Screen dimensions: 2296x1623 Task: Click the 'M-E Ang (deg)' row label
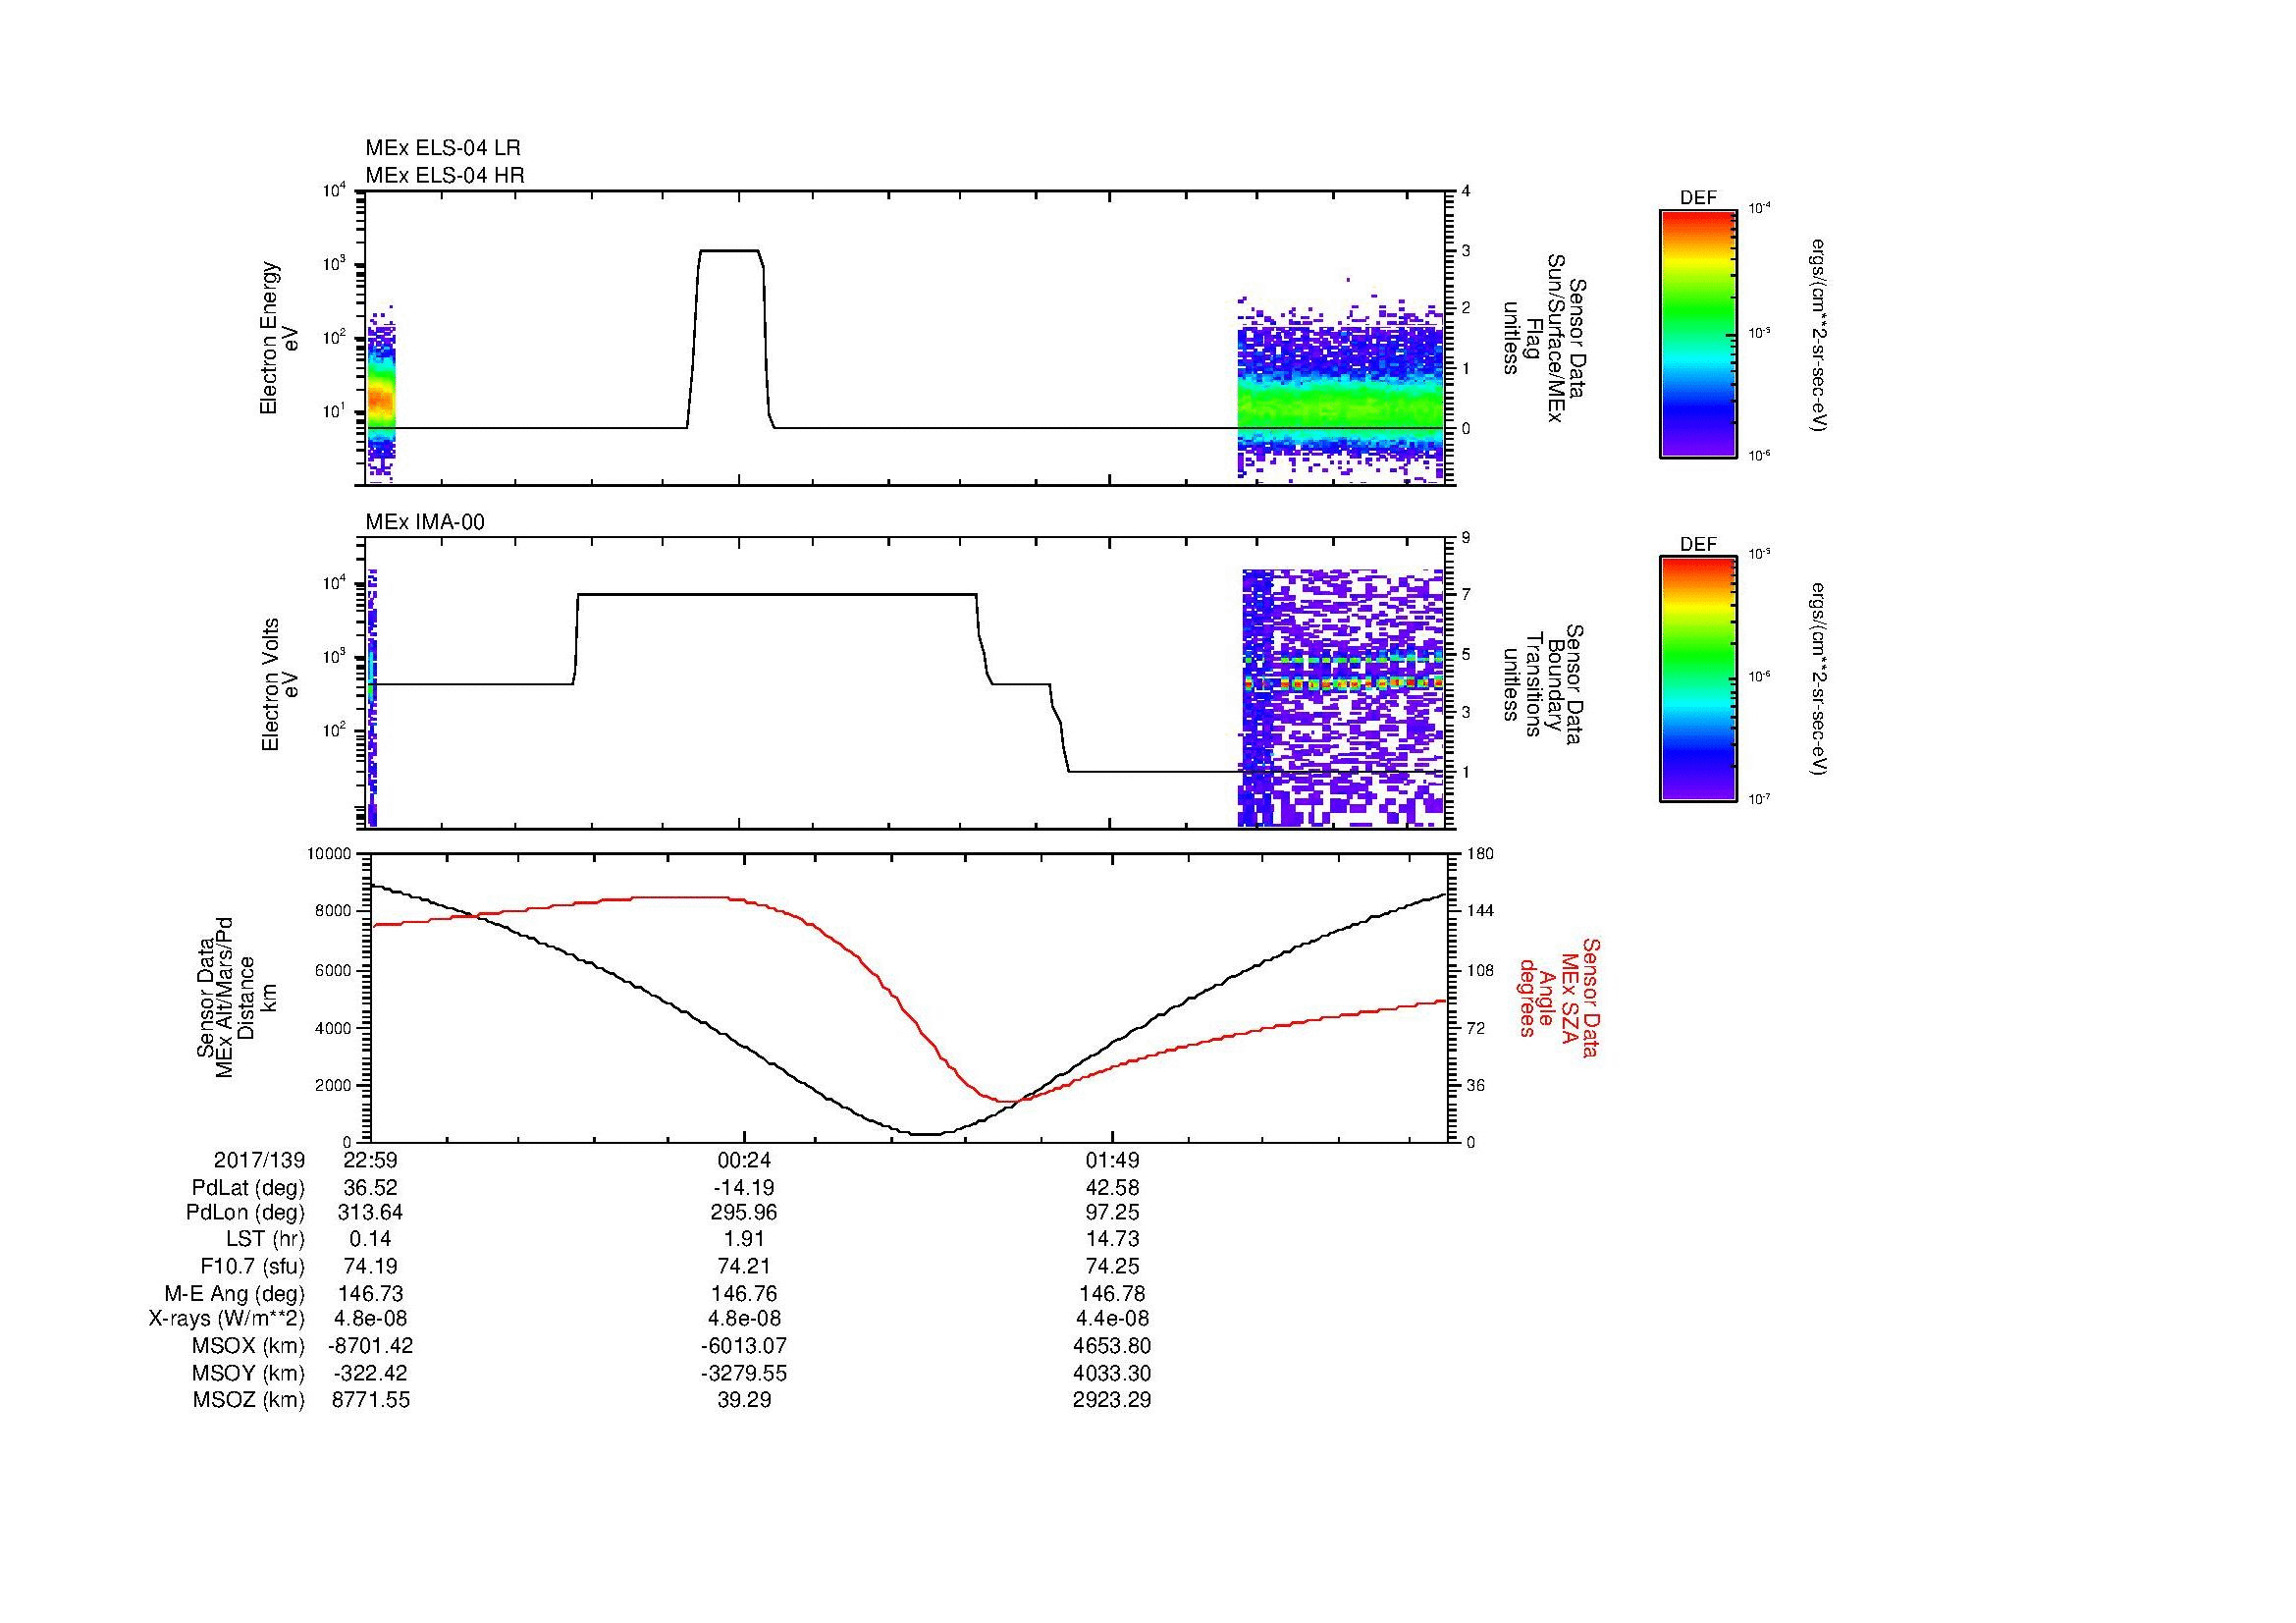(235, 1293)
